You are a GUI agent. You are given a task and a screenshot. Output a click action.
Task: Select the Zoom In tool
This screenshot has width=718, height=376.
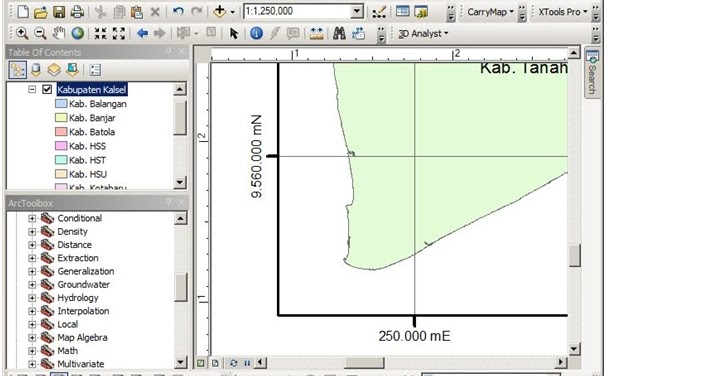(x=22, y=33)
